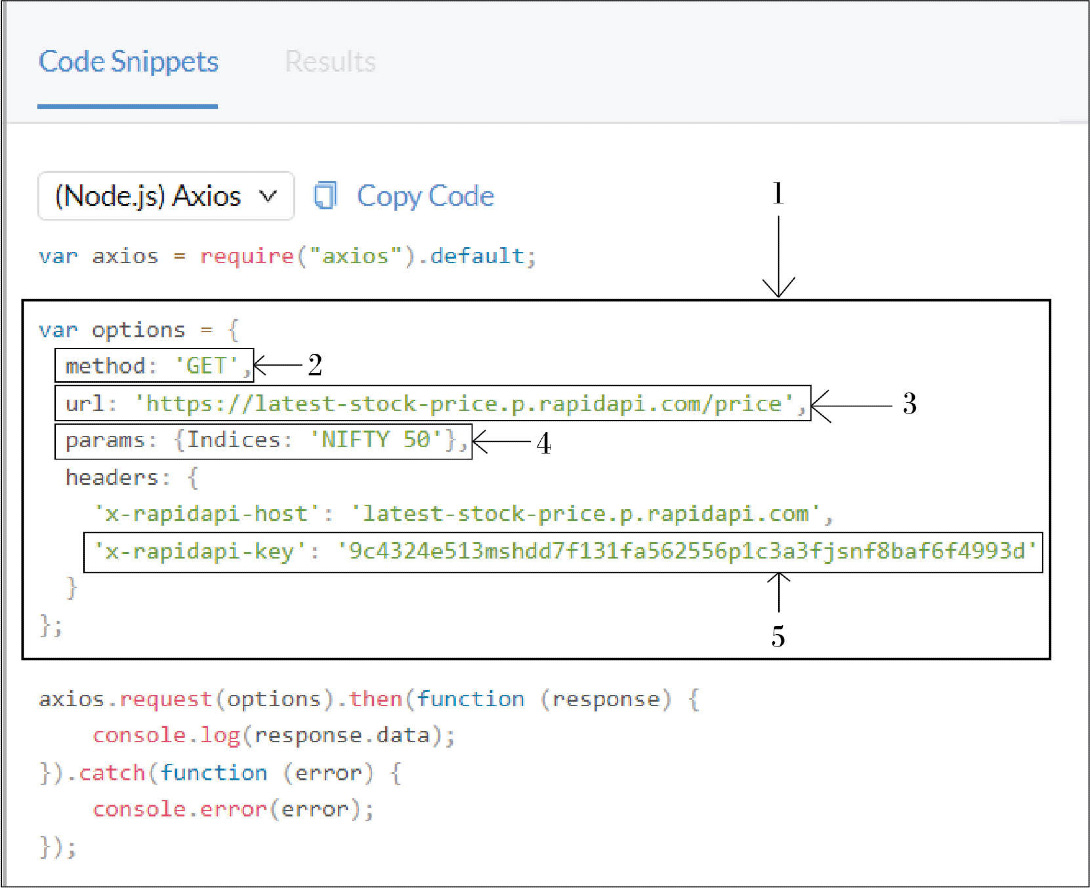Click the 'NIFTY 50' params value
Screen dimensions: 1090x888
pyautogui.click(x=382, y=441)
